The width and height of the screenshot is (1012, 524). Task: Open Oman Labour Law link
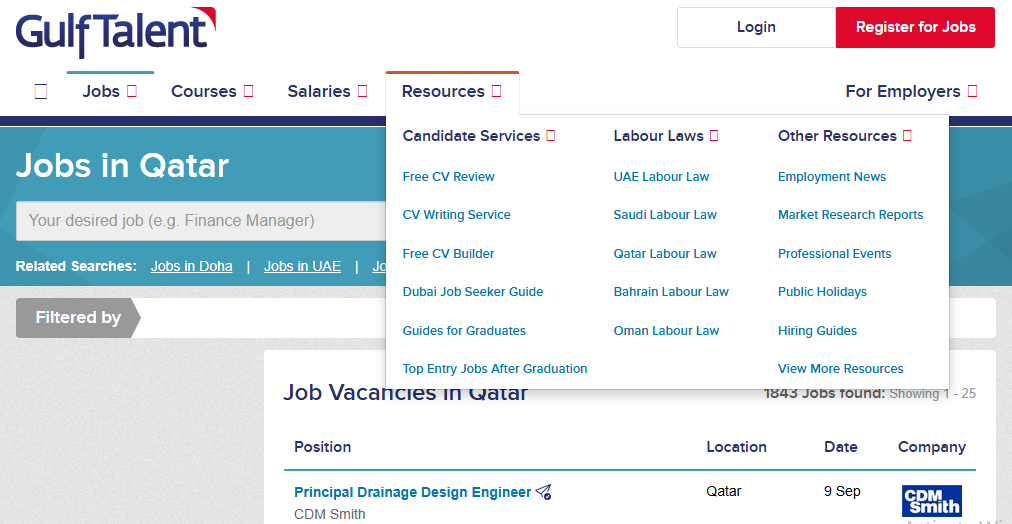point(666,330)
